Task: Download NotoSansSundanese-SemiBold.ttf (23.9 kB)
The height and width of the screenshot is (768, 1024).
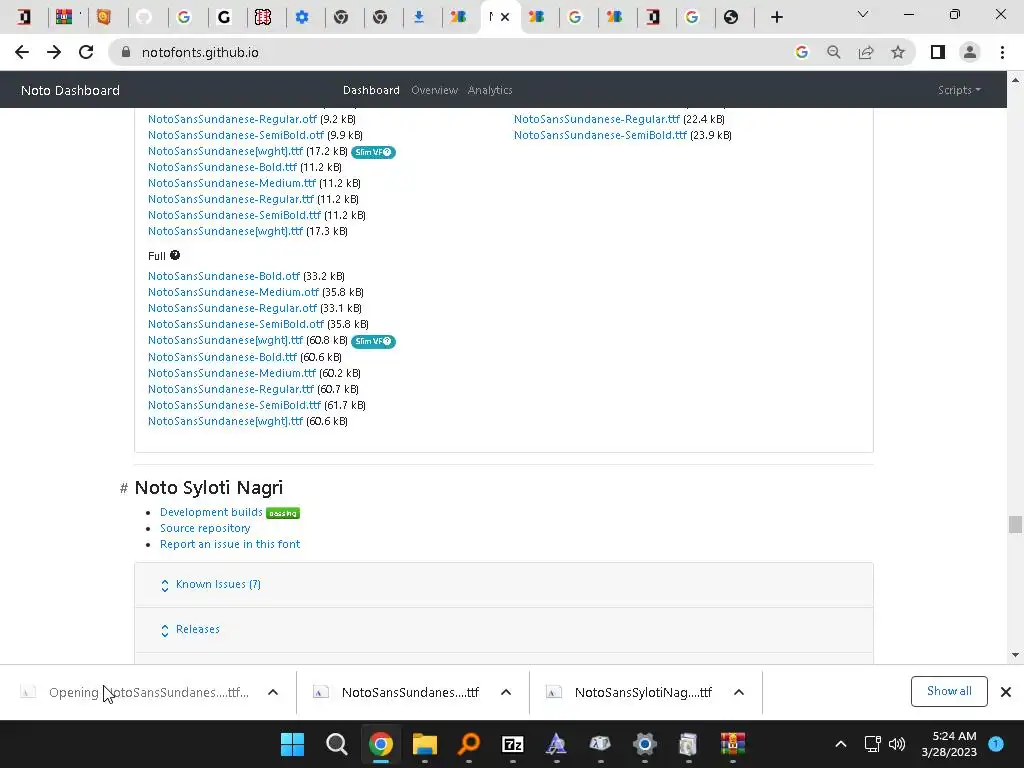Action: pyautogui.click(x=600, y=135)
